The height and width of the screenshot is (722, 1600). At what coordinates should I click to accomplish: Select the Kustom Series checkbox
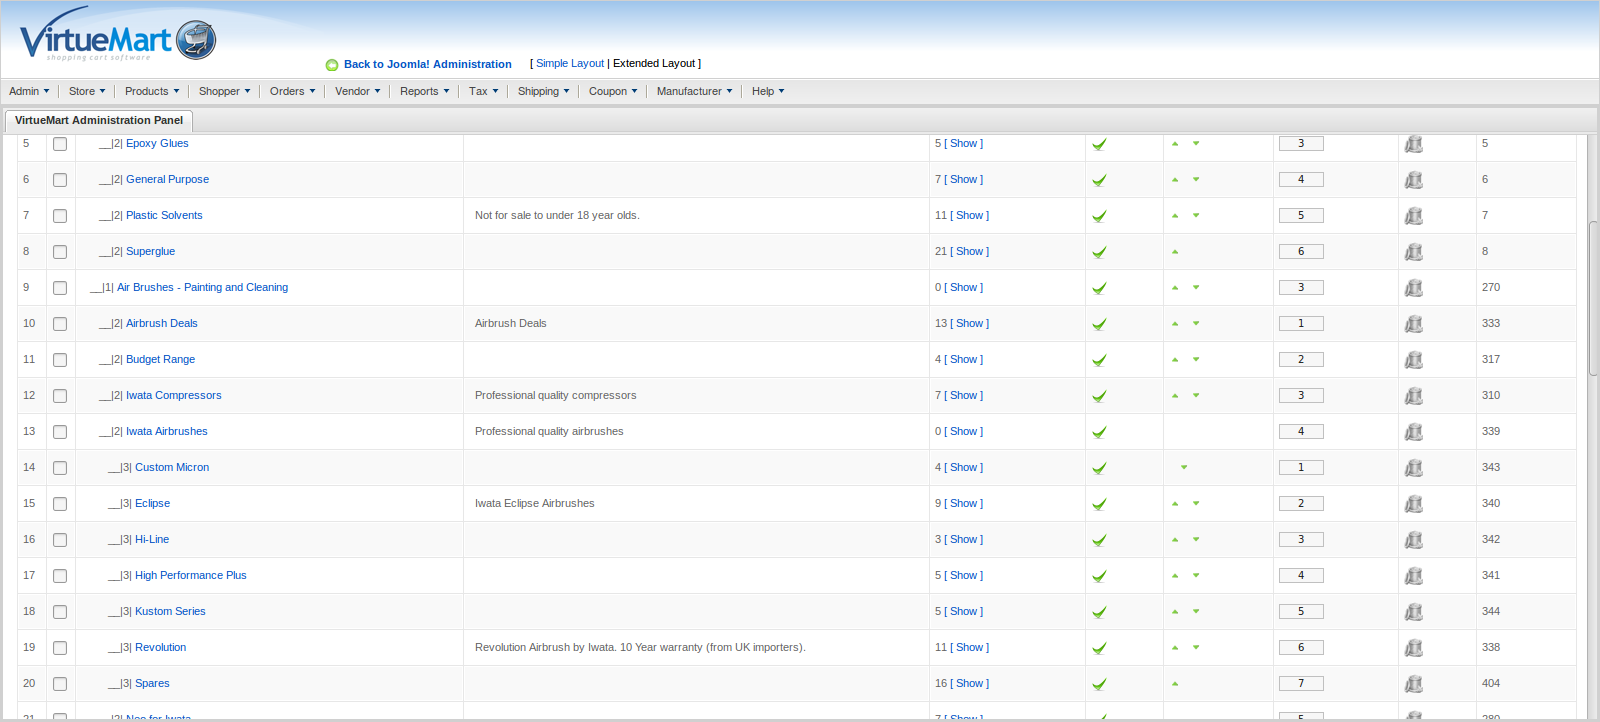[x=60, y=612]
